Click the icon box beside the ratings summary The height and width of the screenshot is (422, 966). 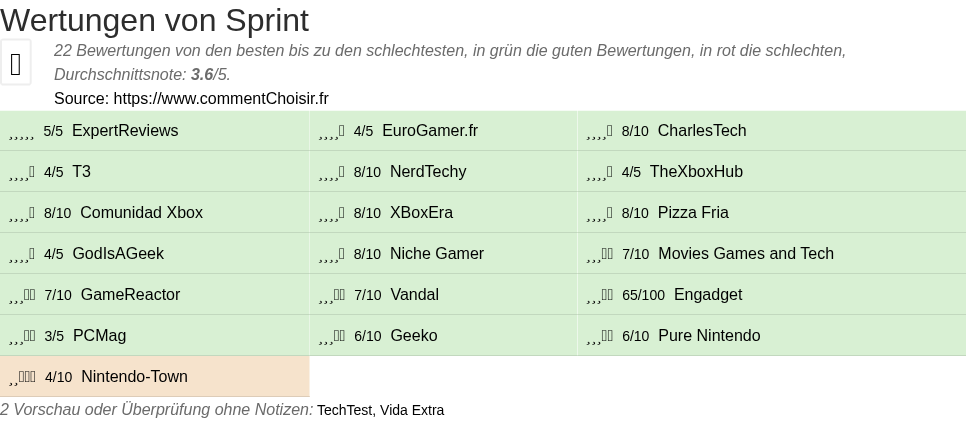coord(15,63)
